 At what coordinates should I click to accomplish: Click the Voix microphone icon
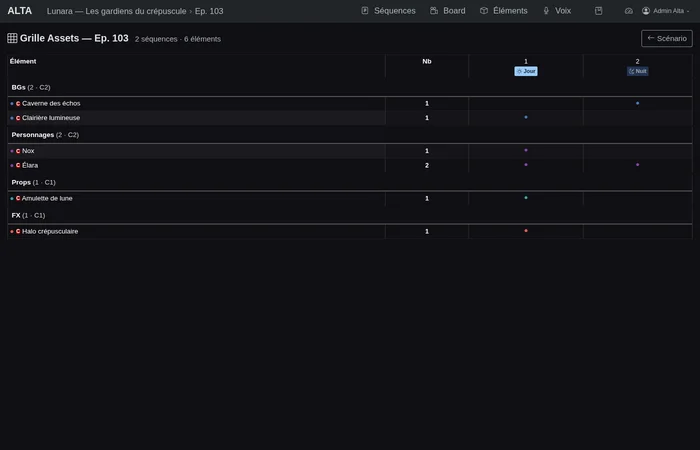click(546, 11)
